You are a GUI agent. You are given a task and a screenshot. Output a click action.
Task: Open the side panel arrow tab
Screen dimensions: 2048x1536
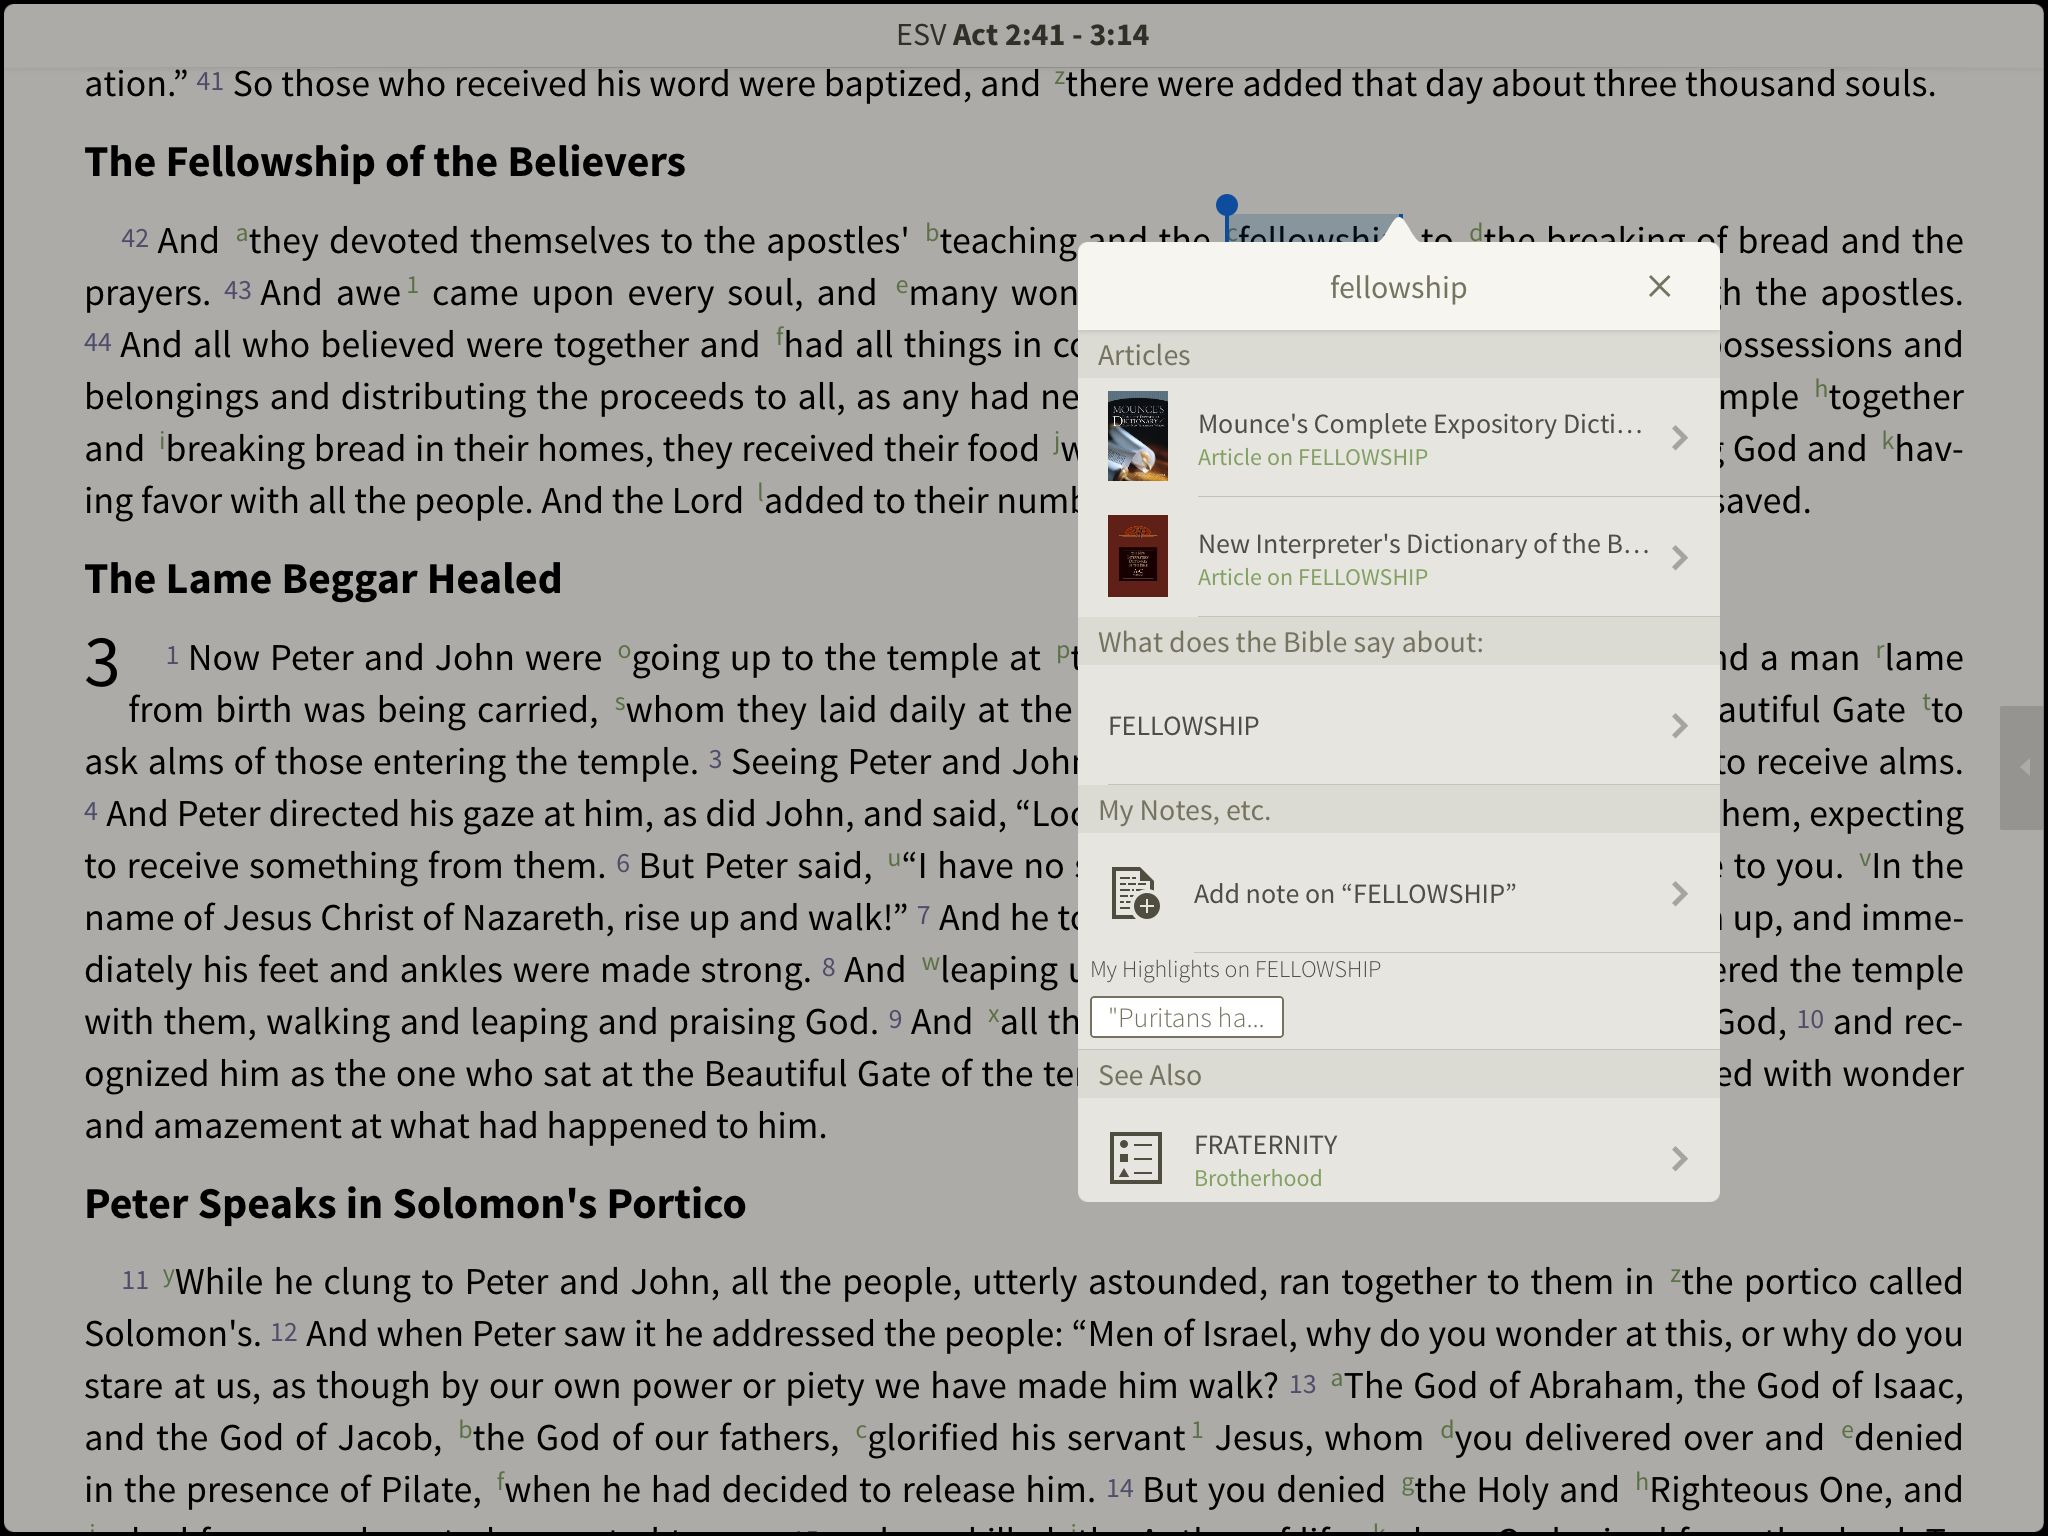click(2023, 768)
